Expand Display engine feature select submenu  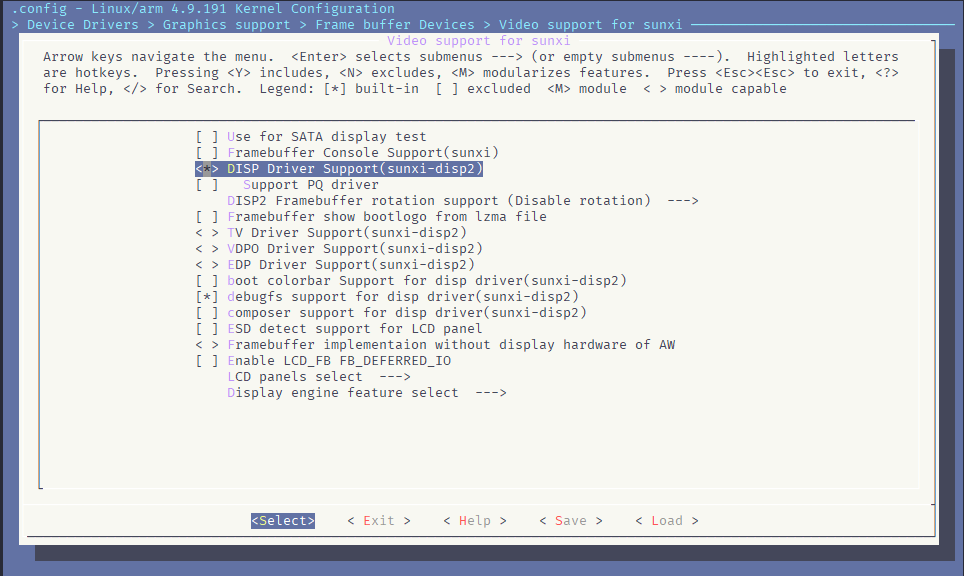(x=366, y=393)
